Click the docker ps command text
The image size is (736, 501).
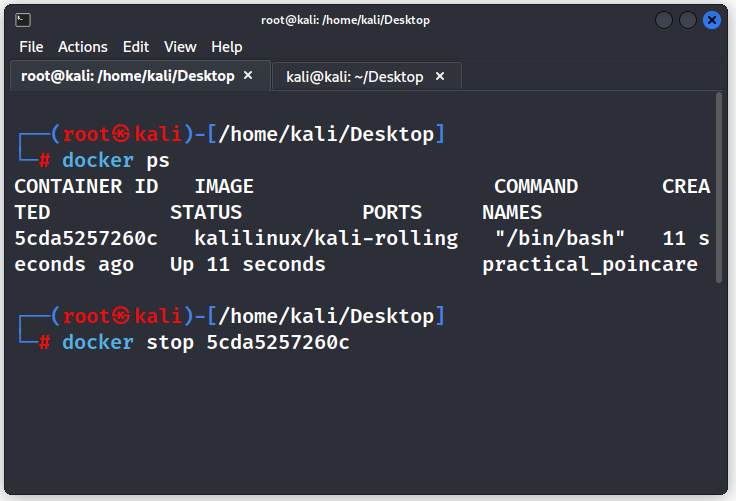pyautogui.click(x=115, y=161)
